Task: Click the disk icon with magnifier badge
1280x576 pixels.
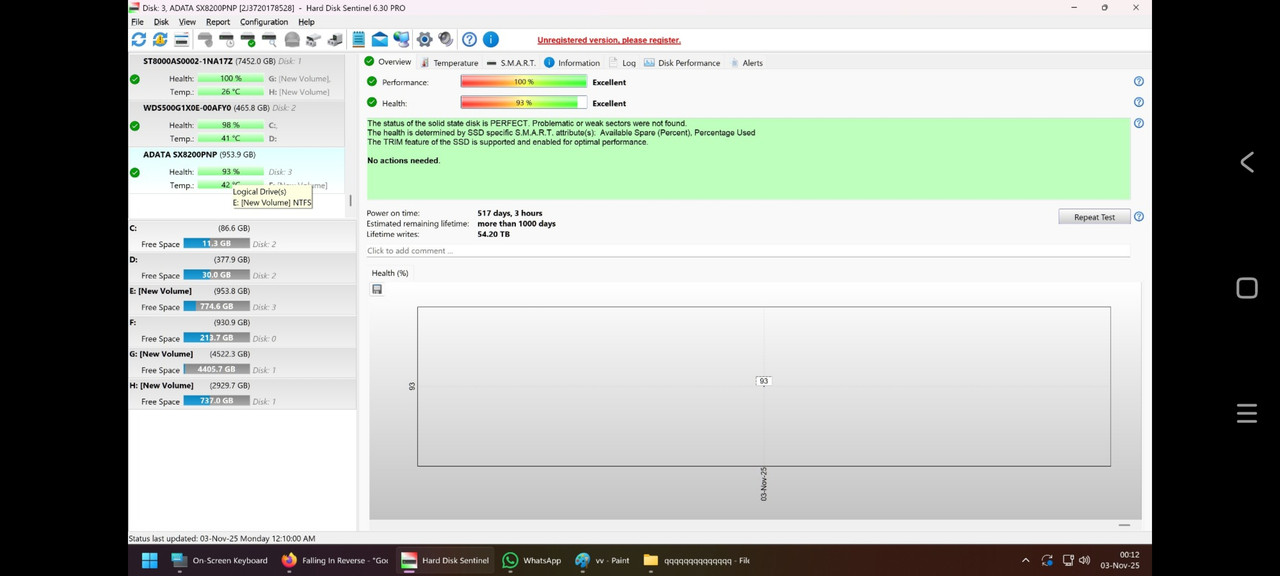Action: pyautogui.click(x=270, y=40)
